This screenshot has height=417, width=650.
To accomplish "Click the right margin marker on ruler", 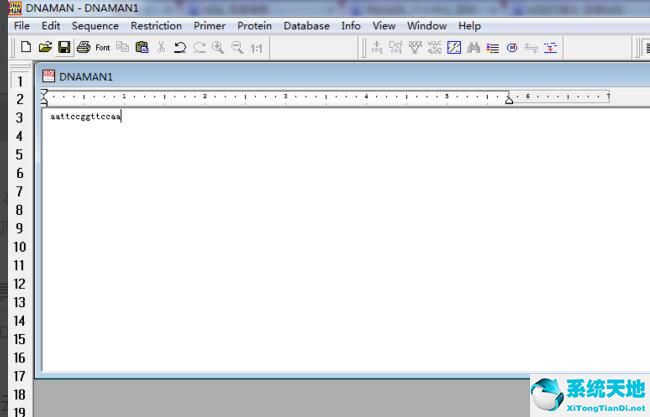I will point(509,98).
